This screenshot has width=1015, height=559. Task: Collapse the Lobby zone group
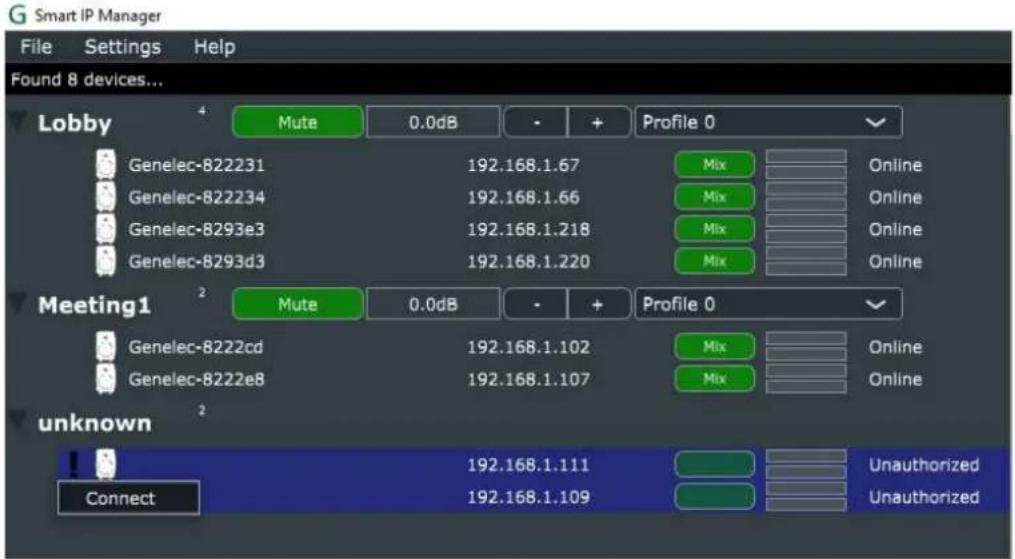pyautogui.click(x=17, y=122)
